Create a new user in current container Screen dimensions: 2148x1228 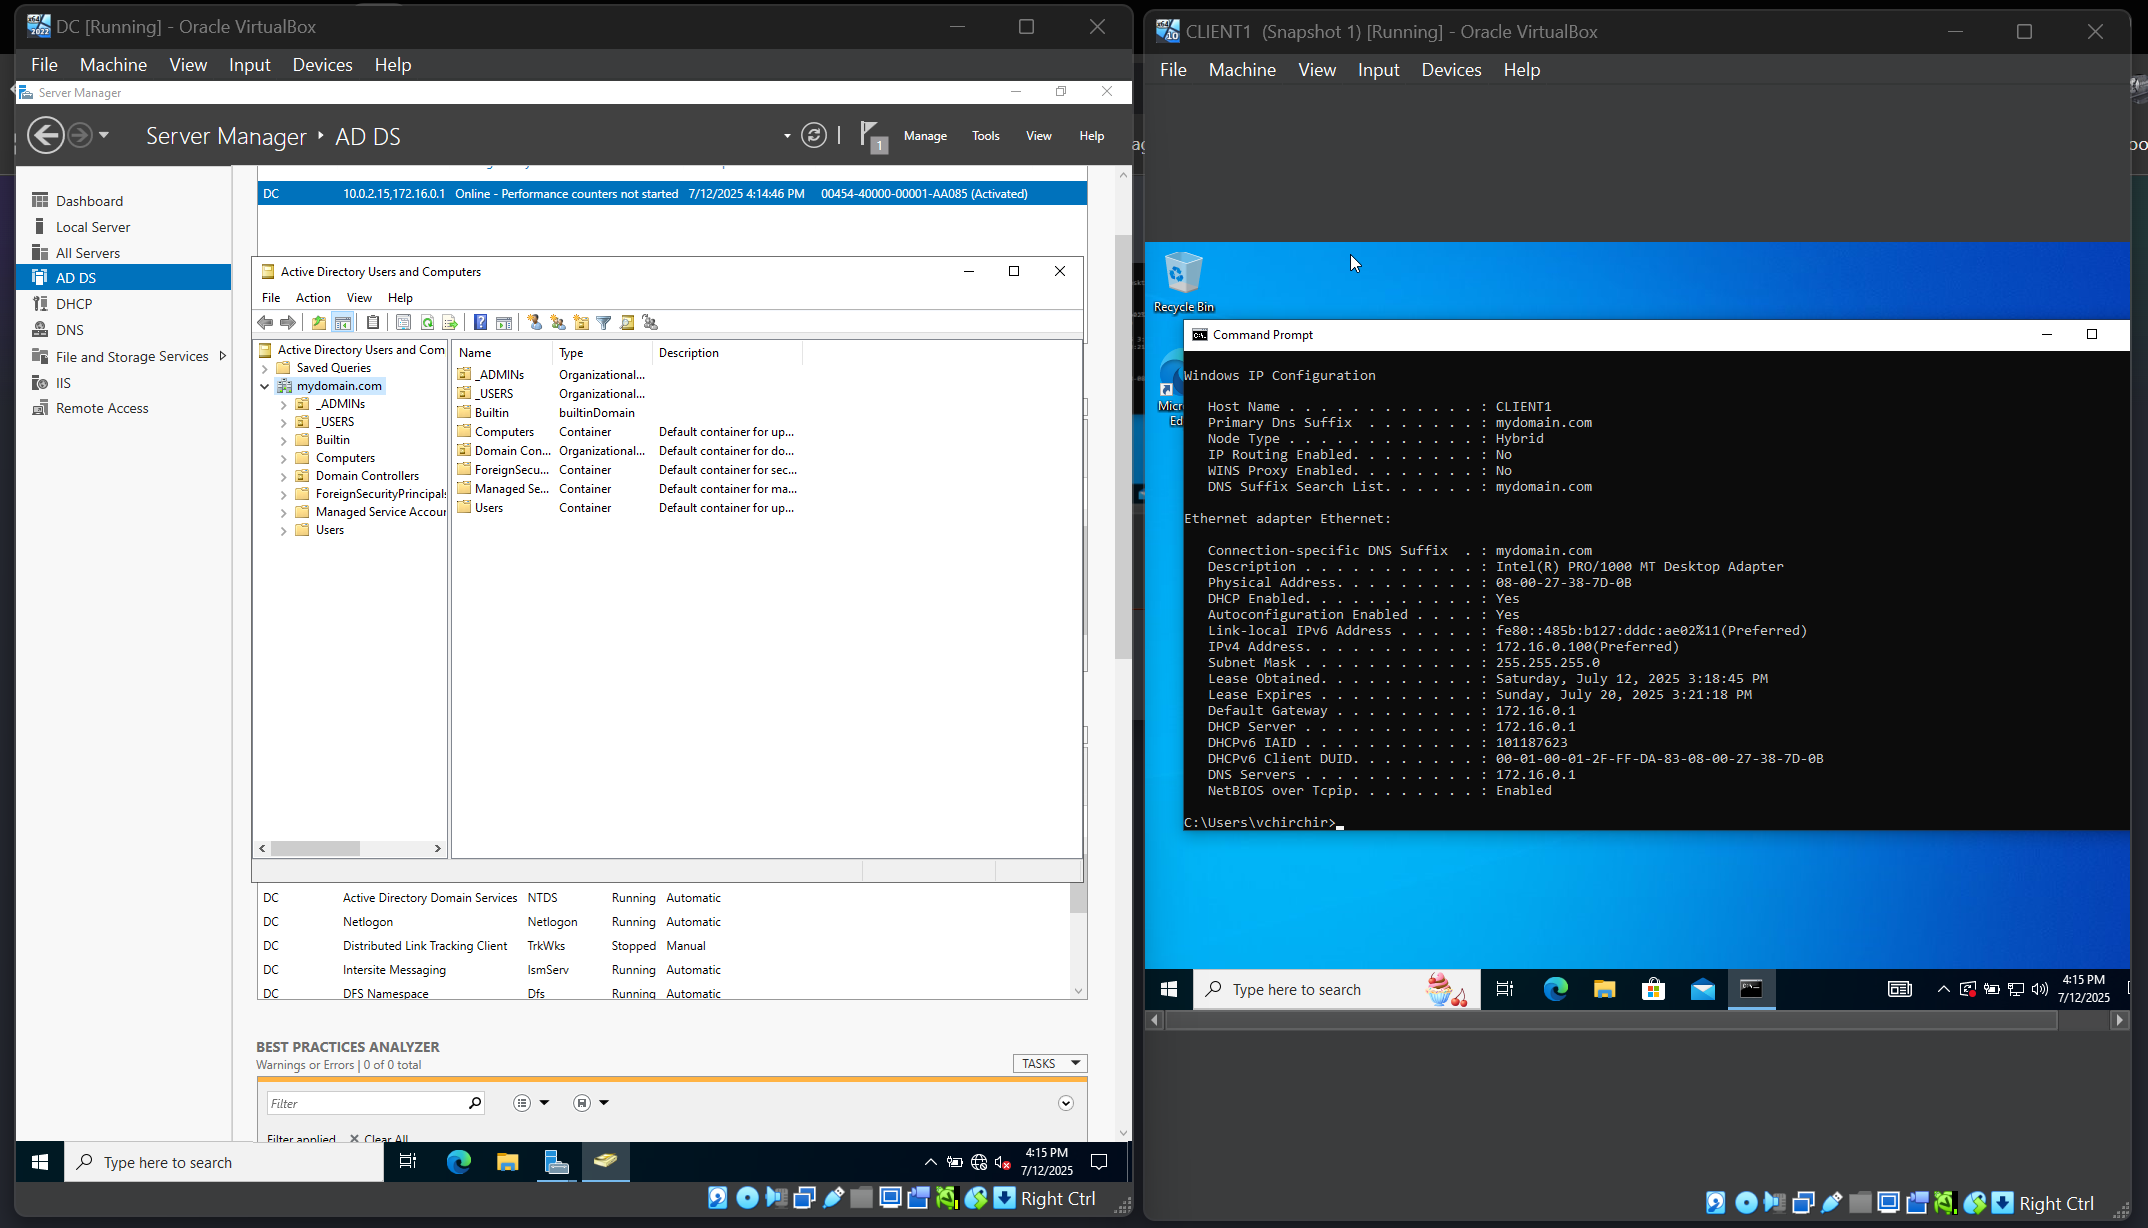535,322
